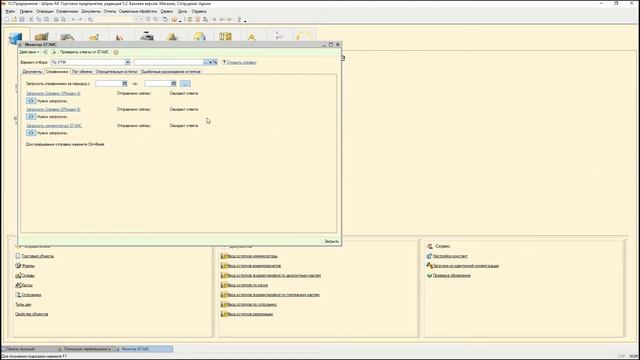This screenshot has height=360, width=640.
Task: Open calendar for the period end date
Action: [173, 83]
